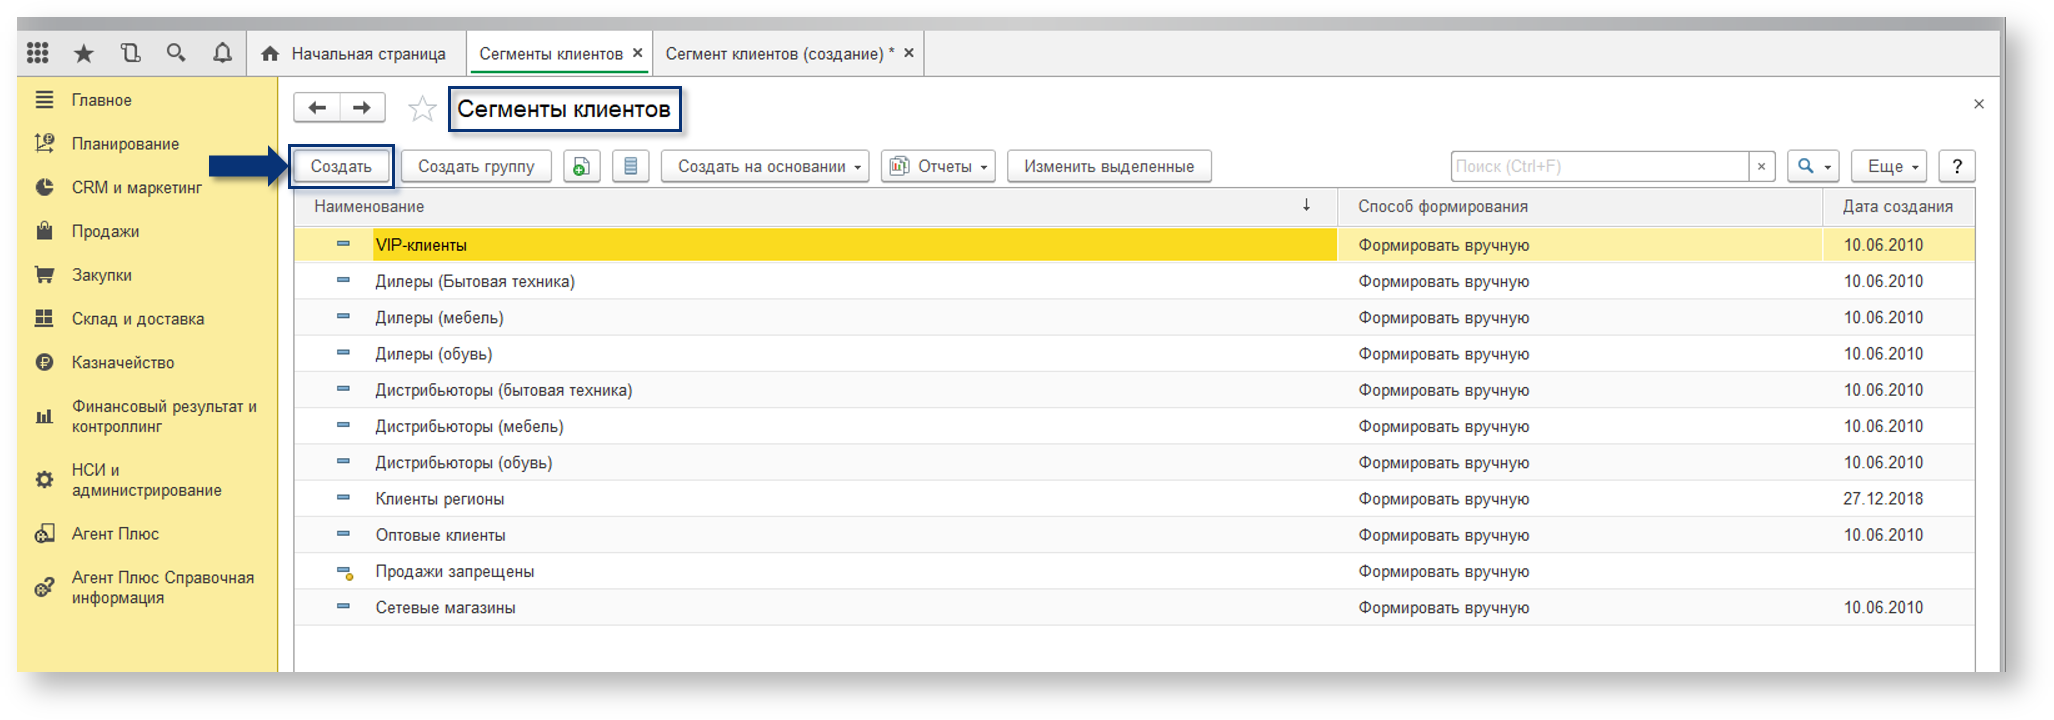
Task: Click the Агент Плюс Справочная информация icon
Action: [44, 587]
